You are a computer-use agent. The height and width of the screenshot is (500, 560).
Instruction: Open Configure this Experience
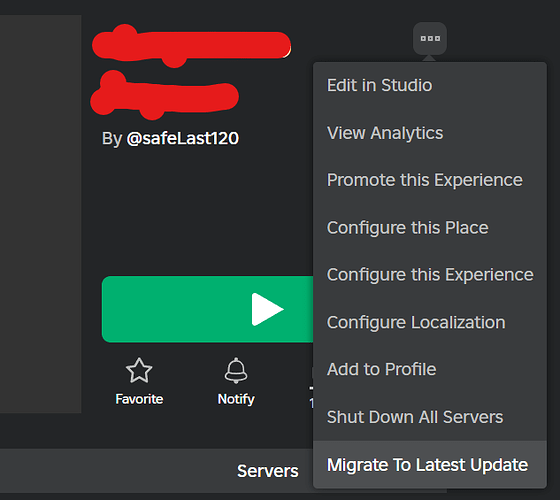pyautogui.click(x=430, y=275)
